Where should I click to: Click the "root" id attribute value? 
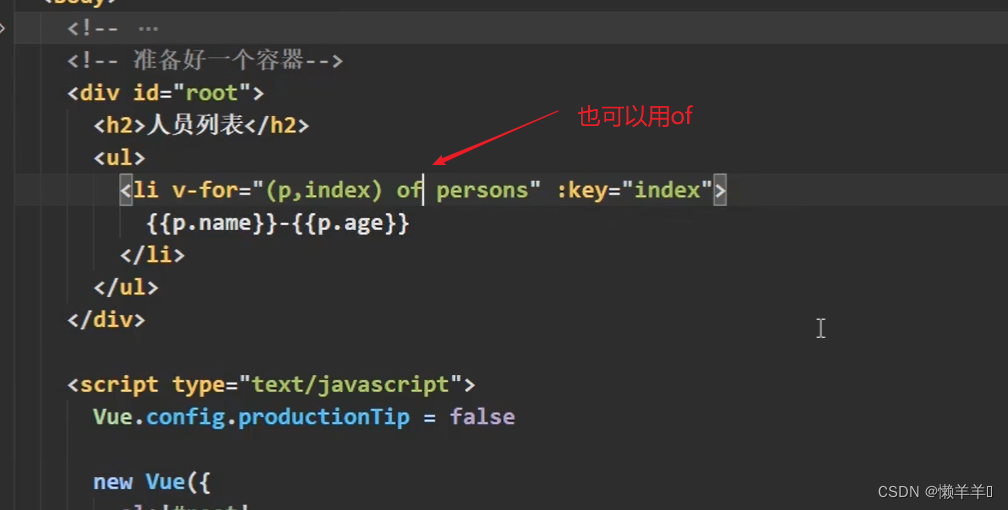pyautogui.click(x=212, y=93)
